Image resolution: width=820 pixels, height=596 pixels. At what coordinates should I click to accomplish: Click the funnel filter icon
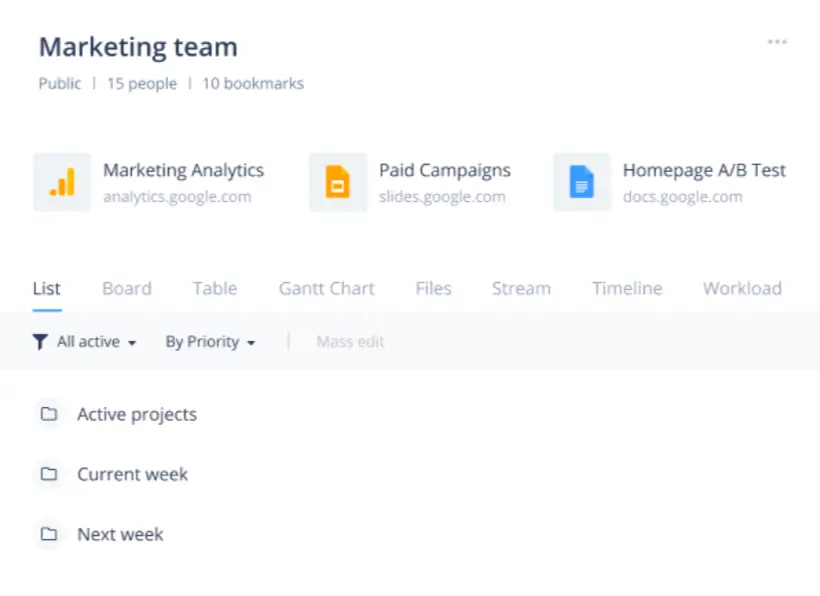40,342
